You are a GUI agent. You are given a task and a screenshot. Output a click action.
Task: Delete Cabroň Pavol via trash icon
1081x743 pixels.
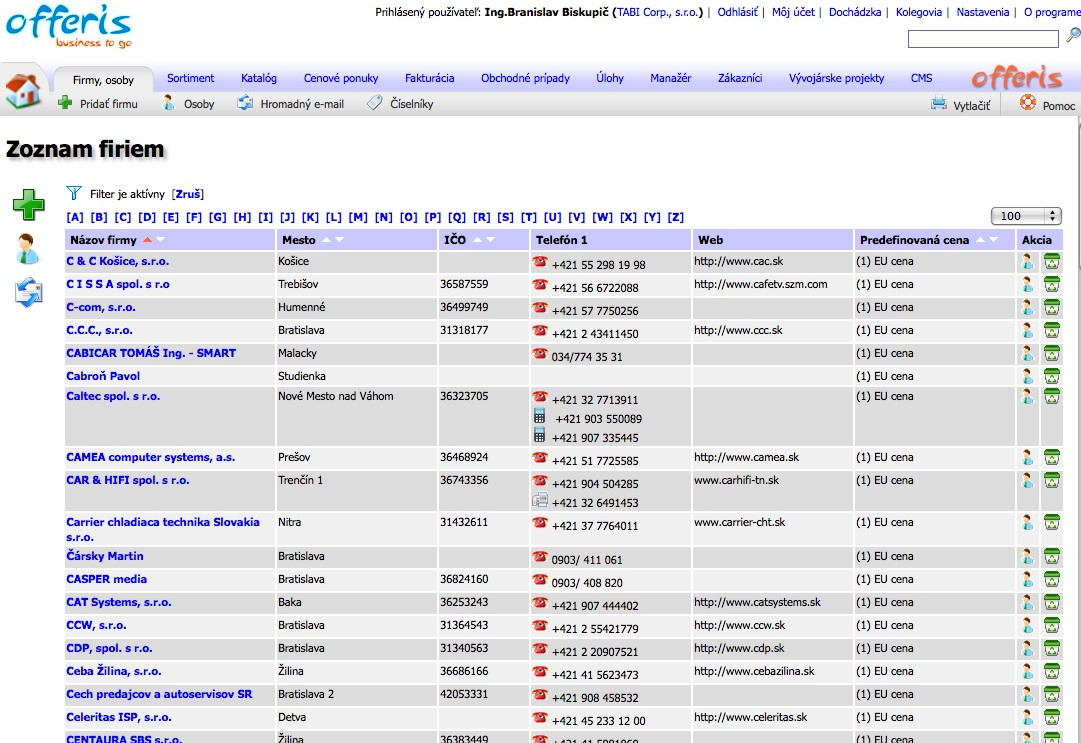coord(1051,376)
